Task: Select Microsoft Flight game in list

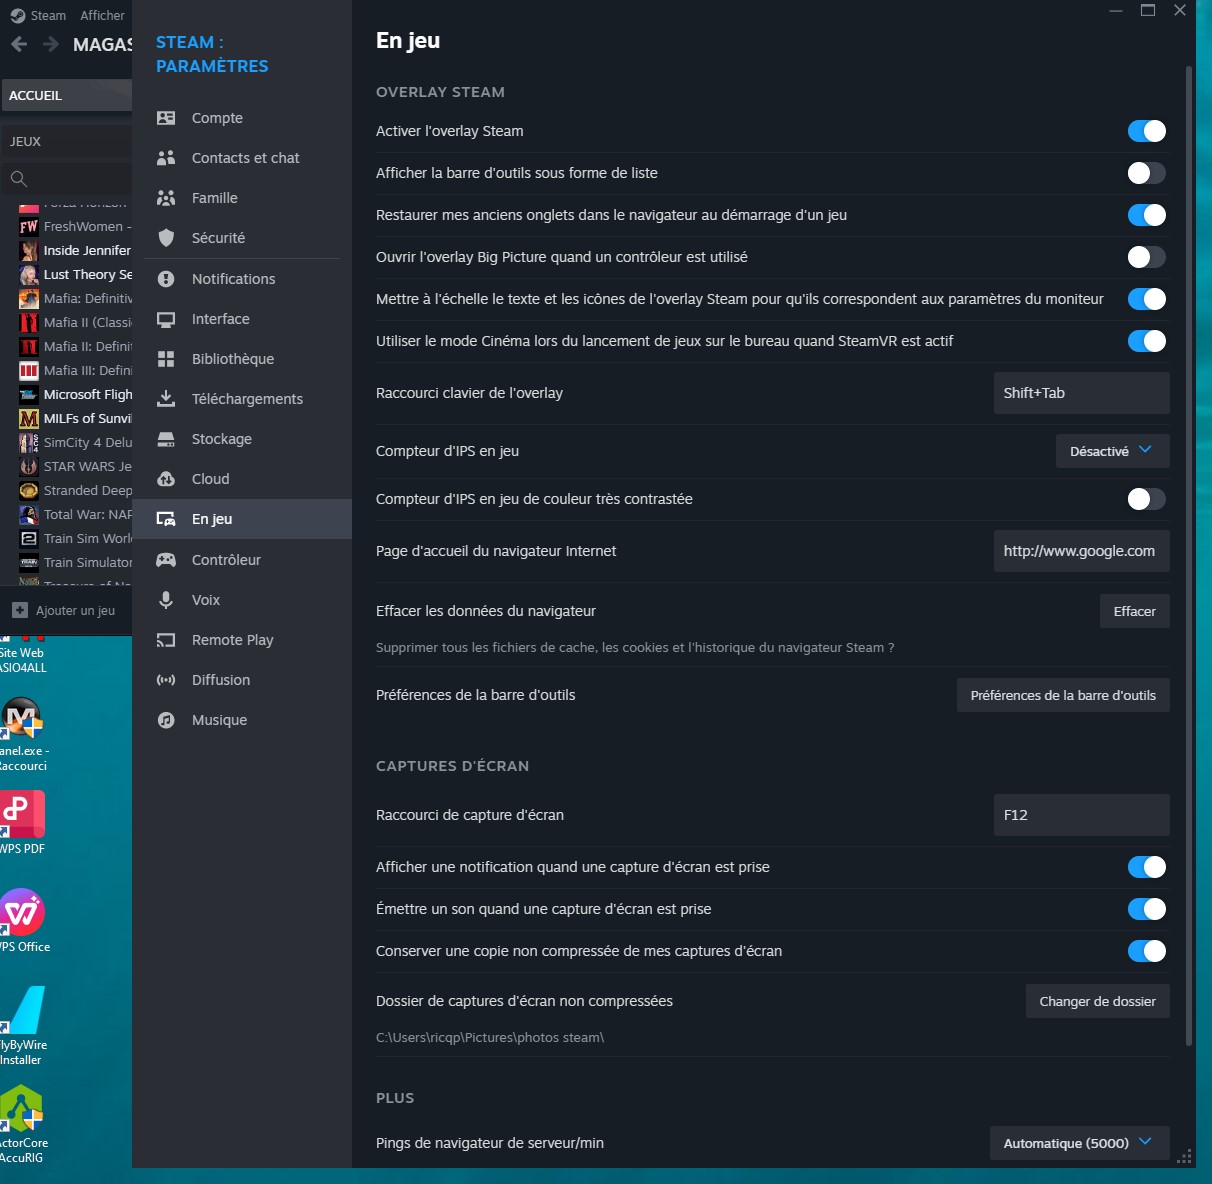Action: tap(75, 394)
